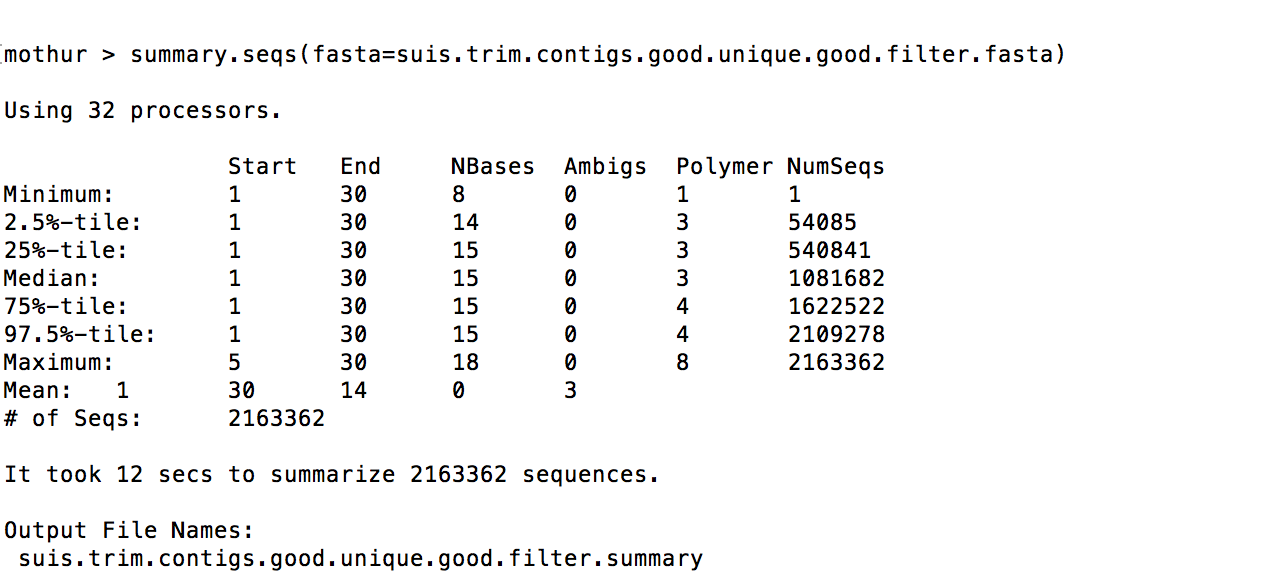1266x580 pixels.
Task: Click the Polymer column header
Action: tap(724, 166)
